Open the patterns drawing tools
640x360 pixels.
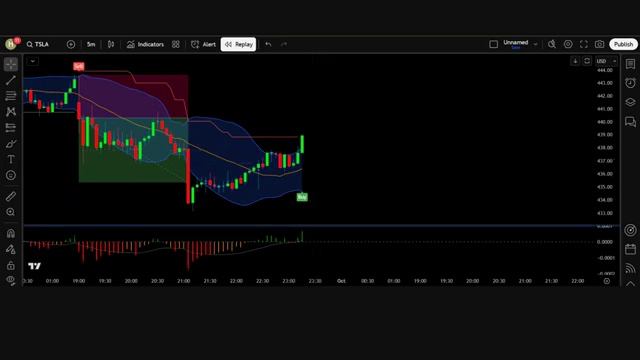(x=11, y=111)
